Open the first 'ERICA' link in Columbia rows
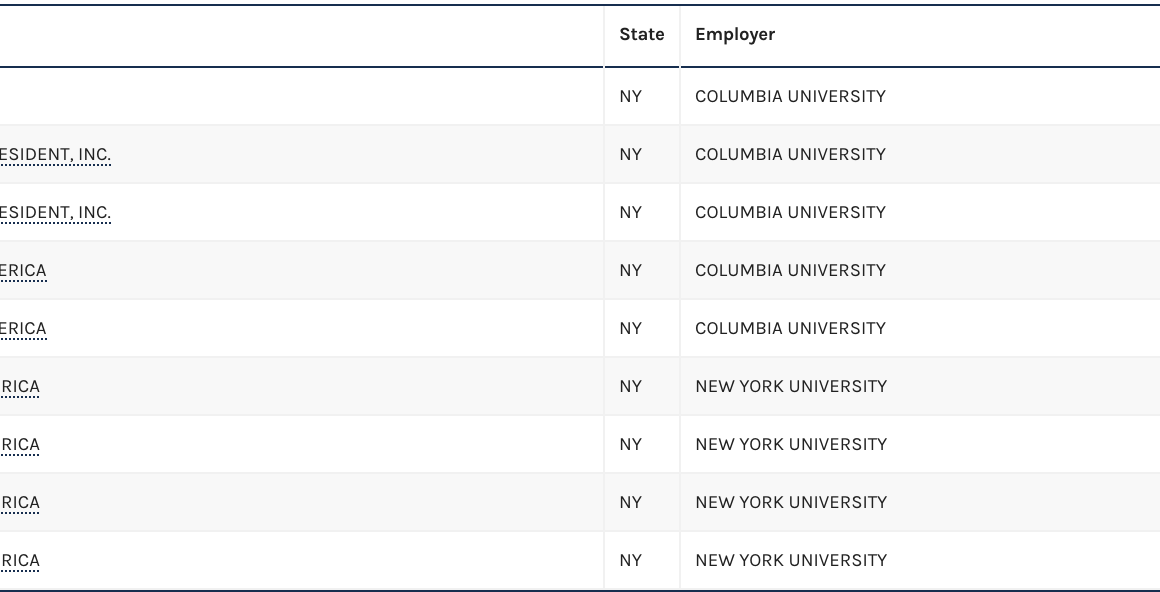The image size is (1160, 592). (23, 270)
